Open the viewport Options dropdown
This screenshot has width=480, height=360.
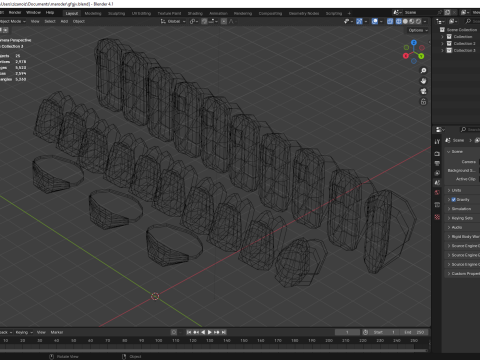pos(418,30)
